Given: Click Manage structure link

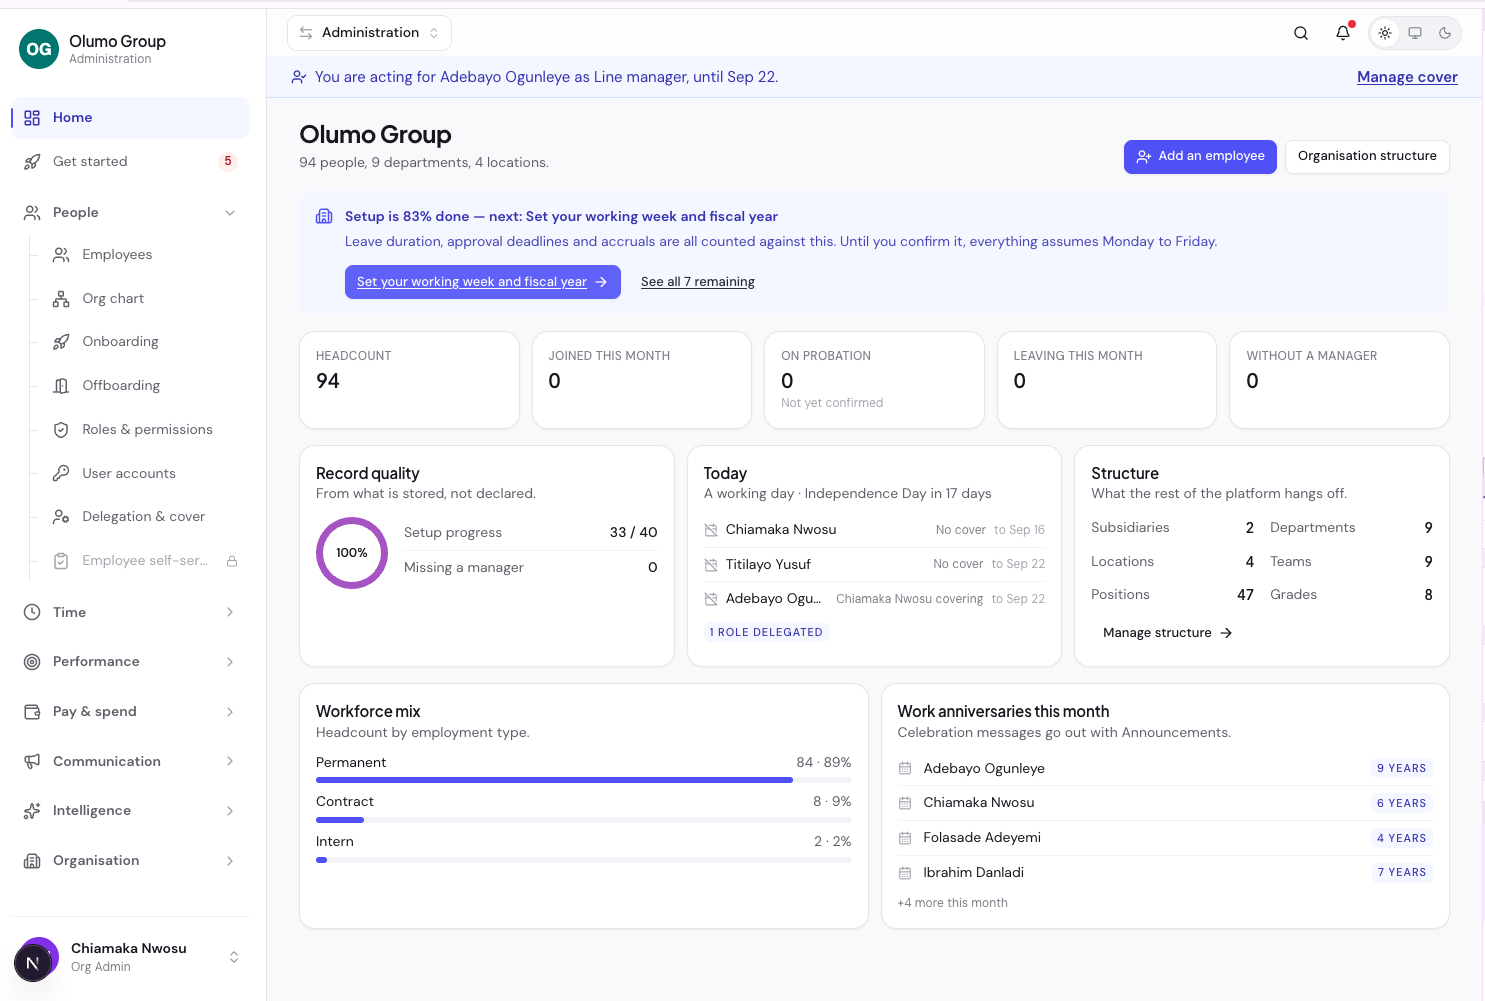Looking at the screenshot, I should pyautogui.click(x=1168, y=633).
